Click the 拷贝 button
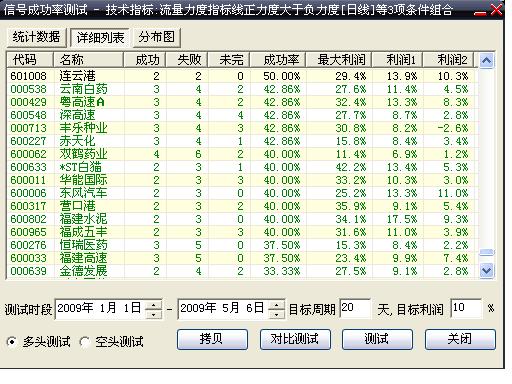 pos(212,339)
